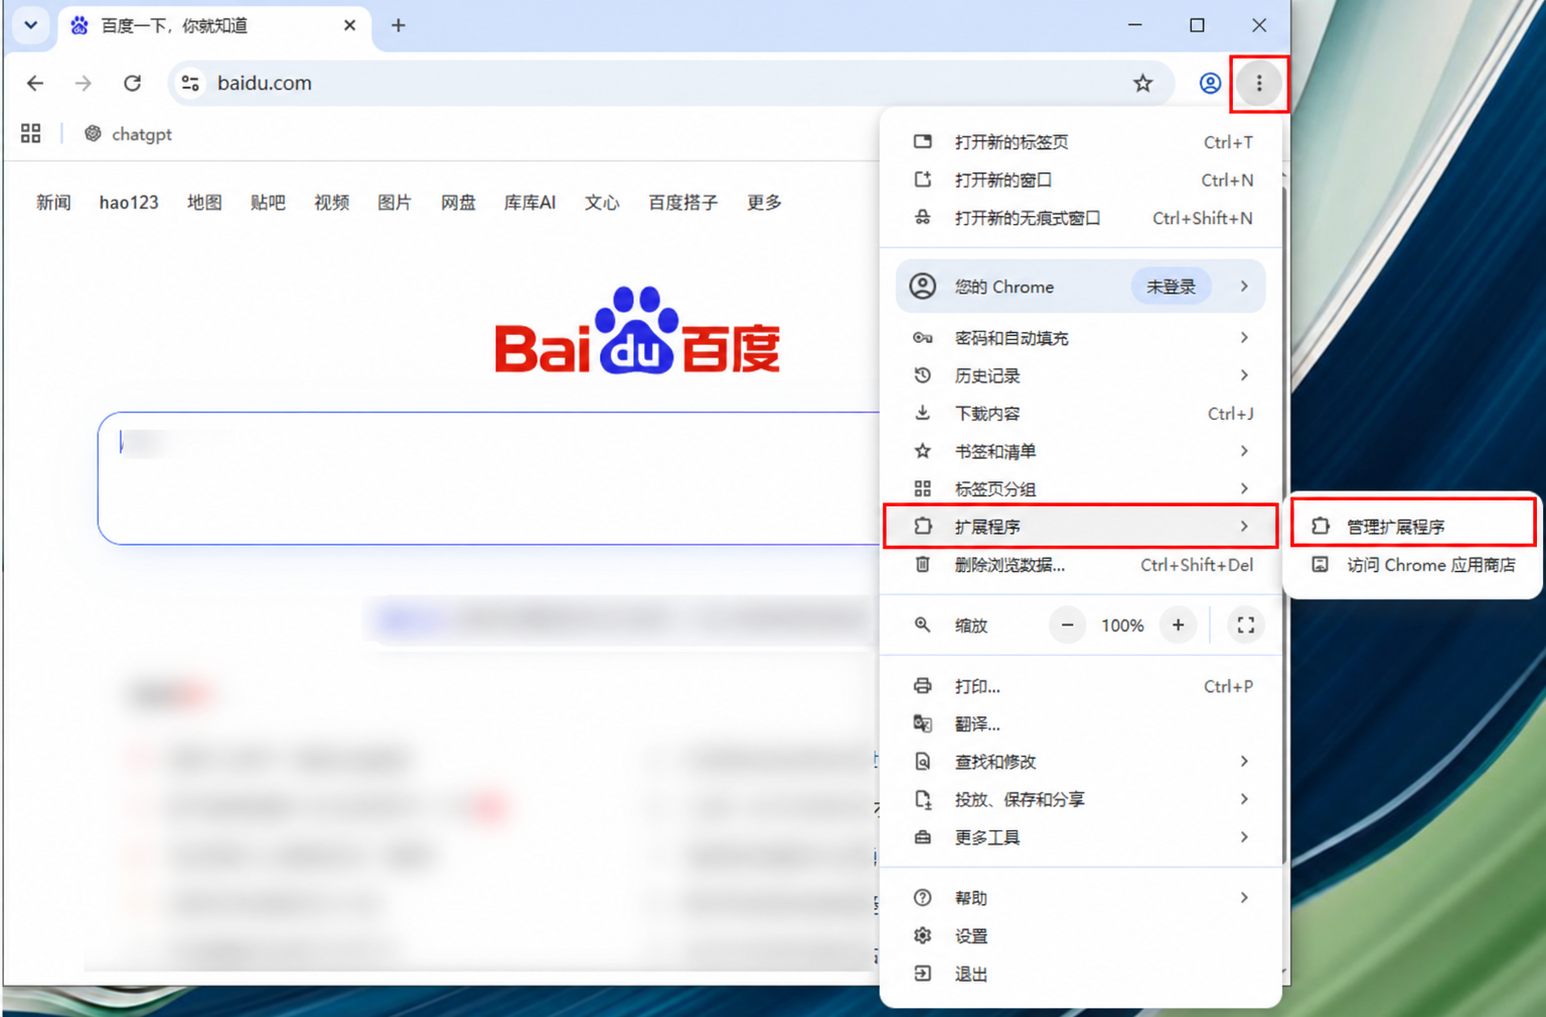Select 访问 Chrome 应用商店
This screenshot has width=1546, height=1017.
click(1413, 565)
